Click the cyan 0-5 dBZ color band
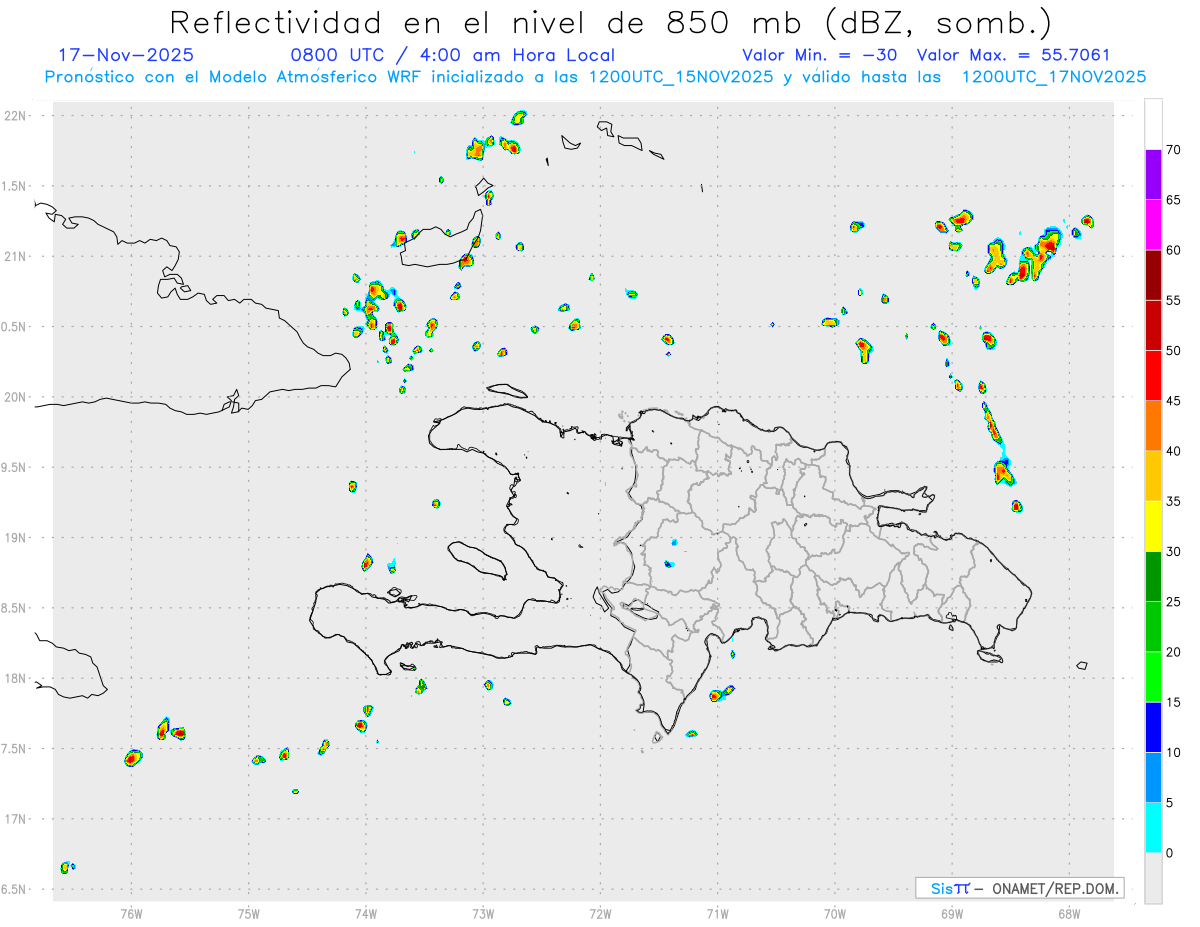 1153,828
